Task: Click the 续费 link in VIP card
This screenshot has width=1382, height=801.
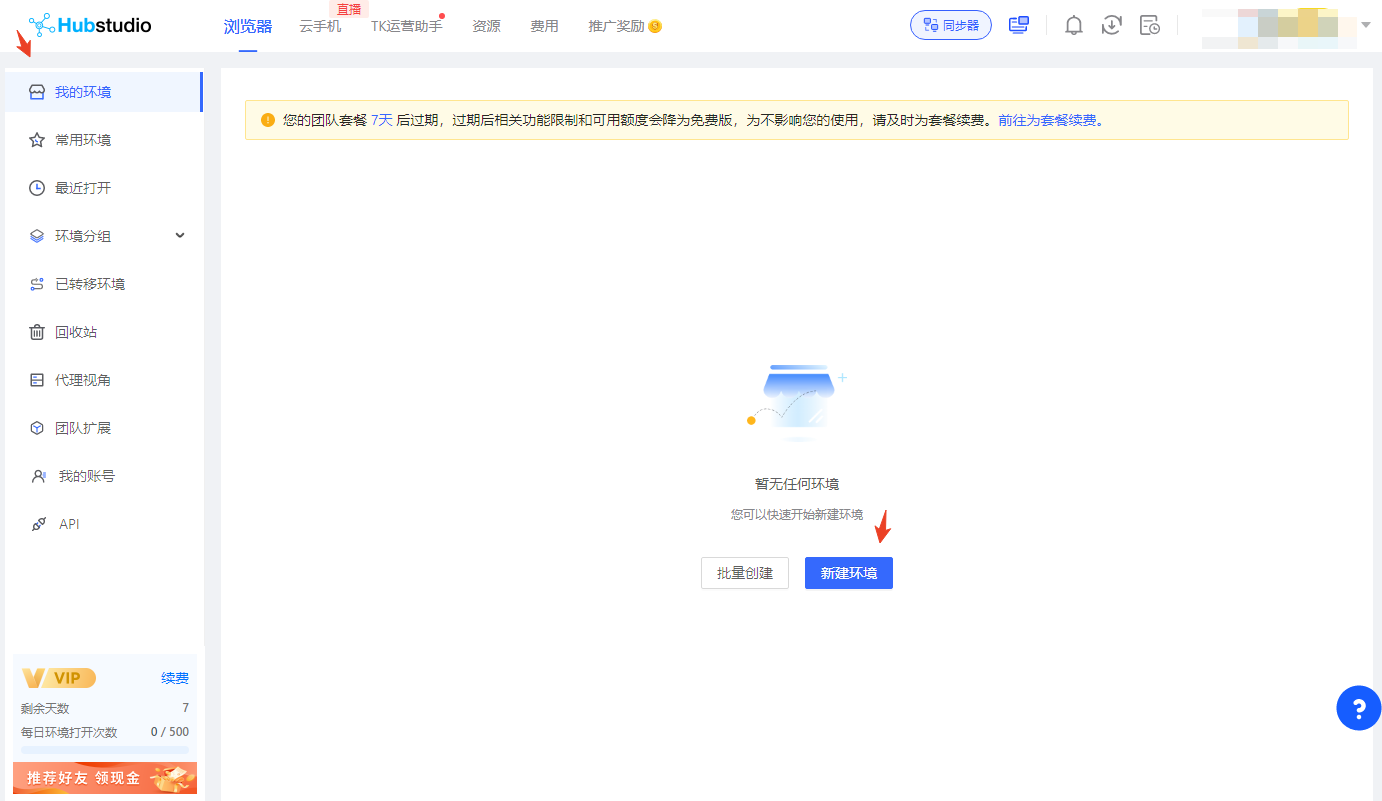Action: [x=175, y=678]
